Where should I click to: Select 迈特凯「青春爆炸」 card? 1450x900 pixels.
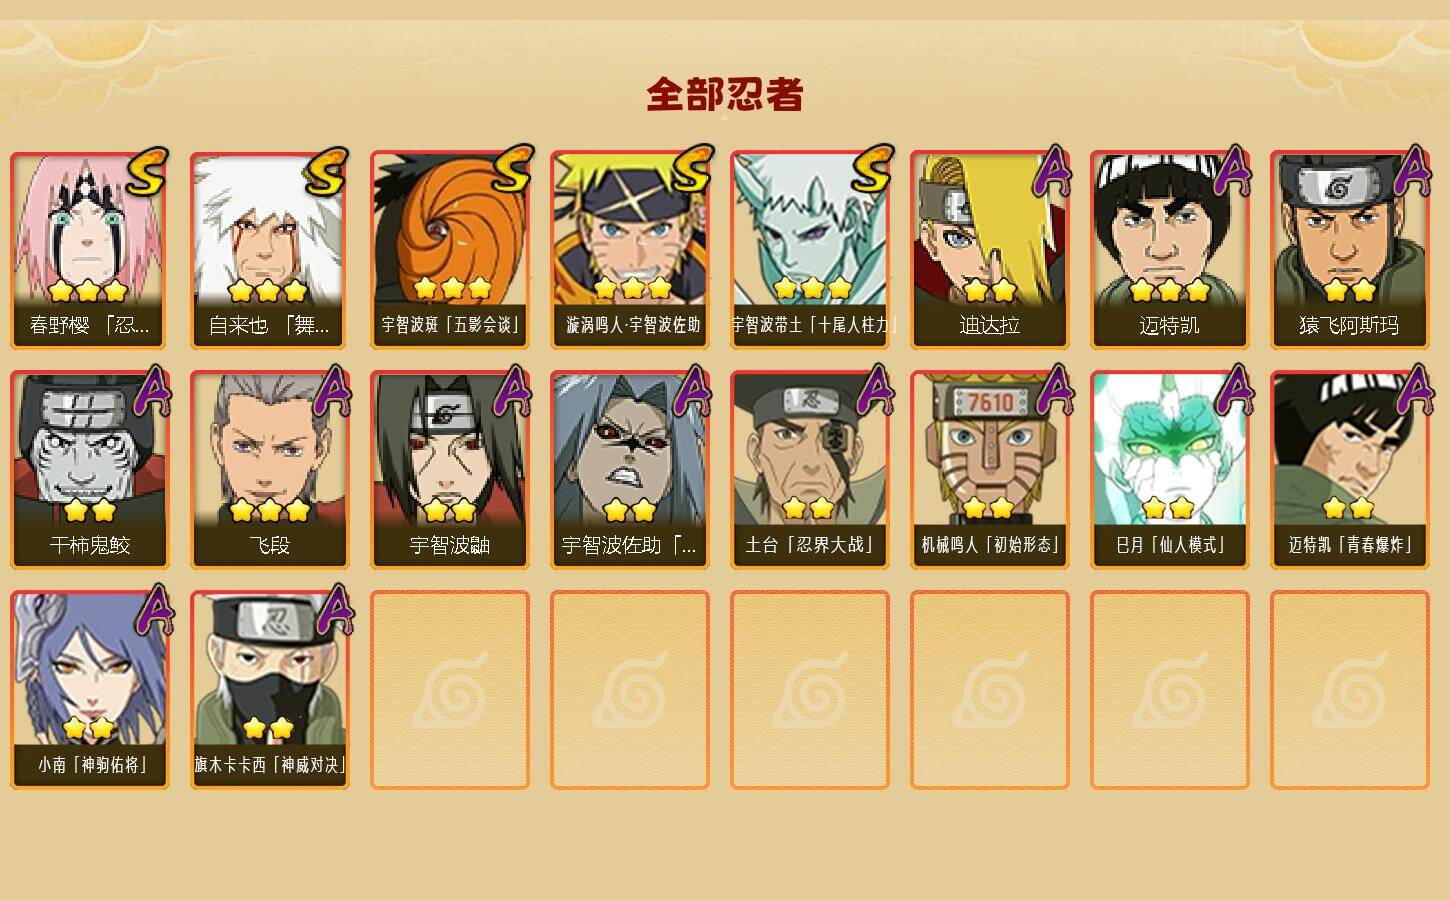(x=1350, y=470)
